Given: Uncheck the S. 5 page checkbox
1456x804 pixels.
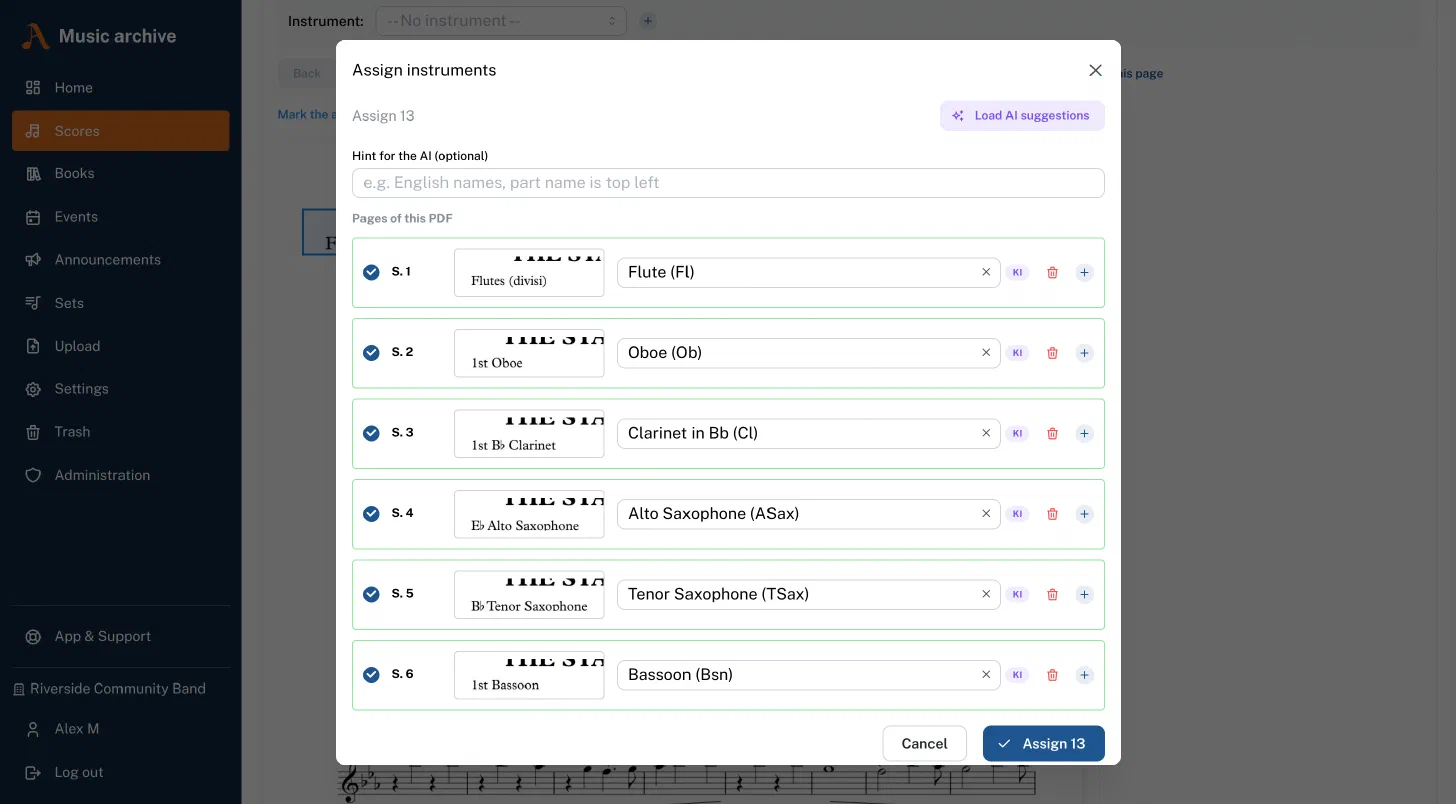Looking at the screenshot, I should pyautogui.click(x=371, y=594).
